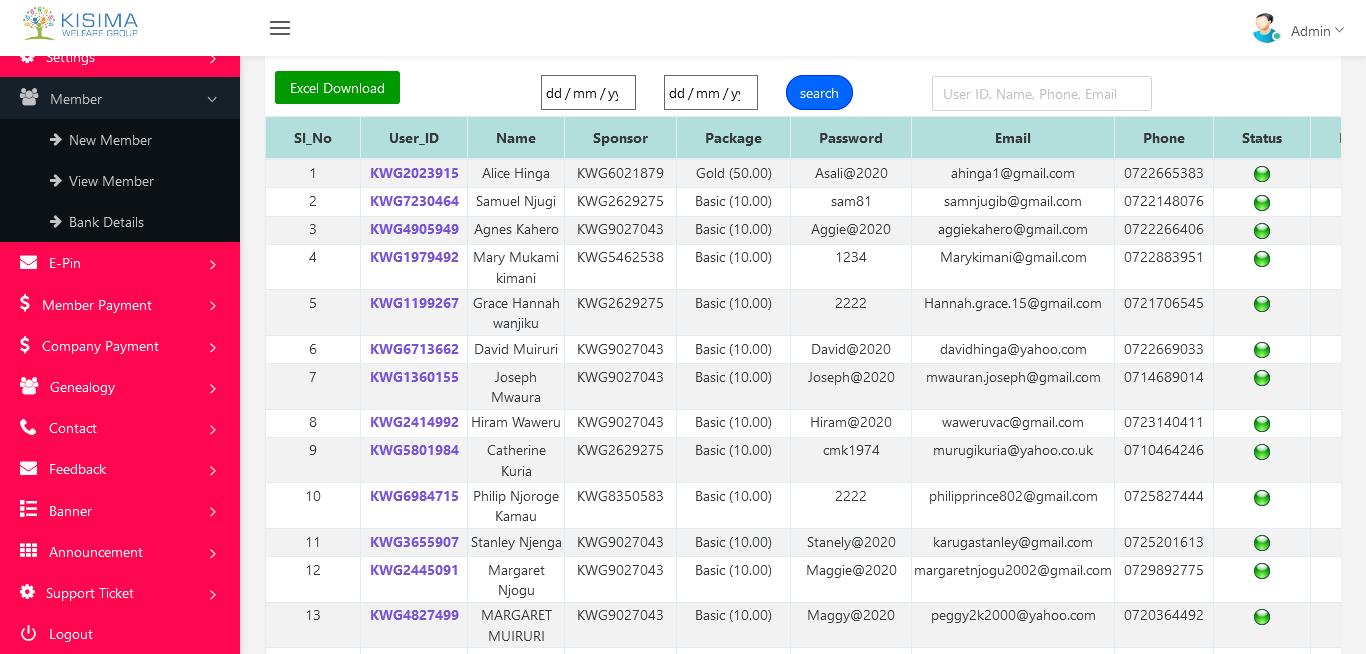
Task: Expand the Feedback chevron
Action: [213, 470]
